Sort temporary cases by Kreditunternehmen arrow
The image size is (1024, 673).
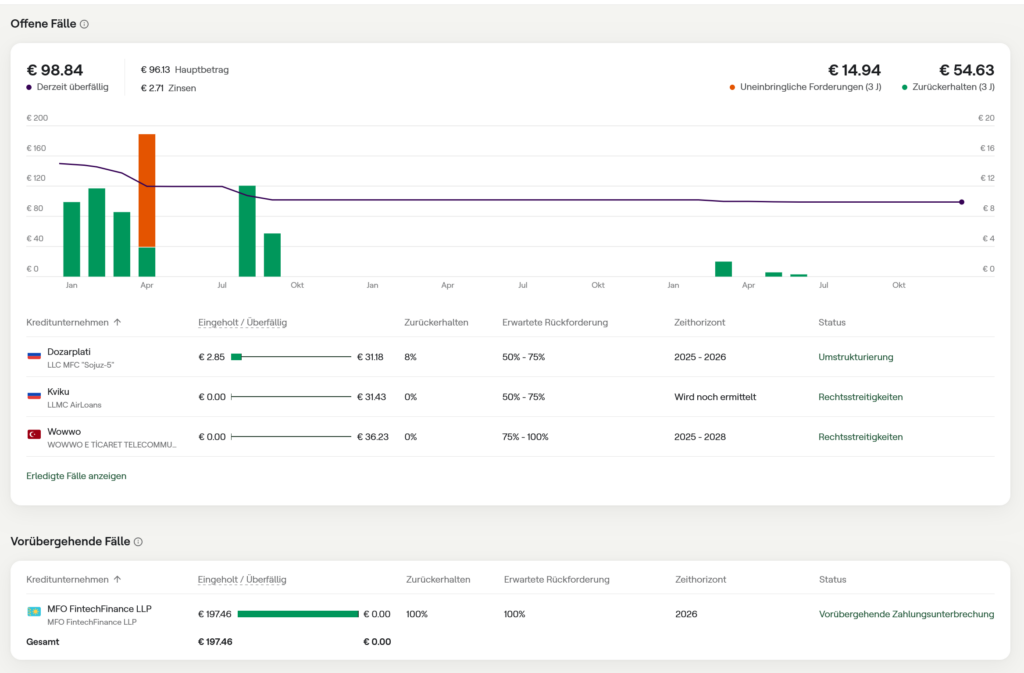117,579
